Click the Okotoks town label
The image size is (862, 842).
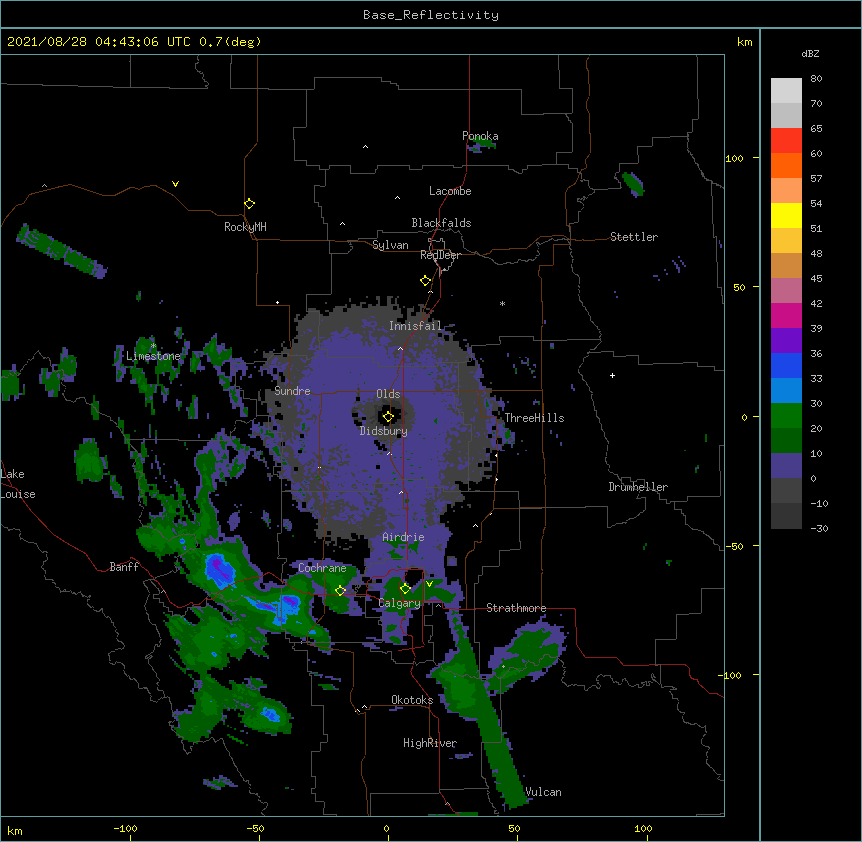(412, 700)
